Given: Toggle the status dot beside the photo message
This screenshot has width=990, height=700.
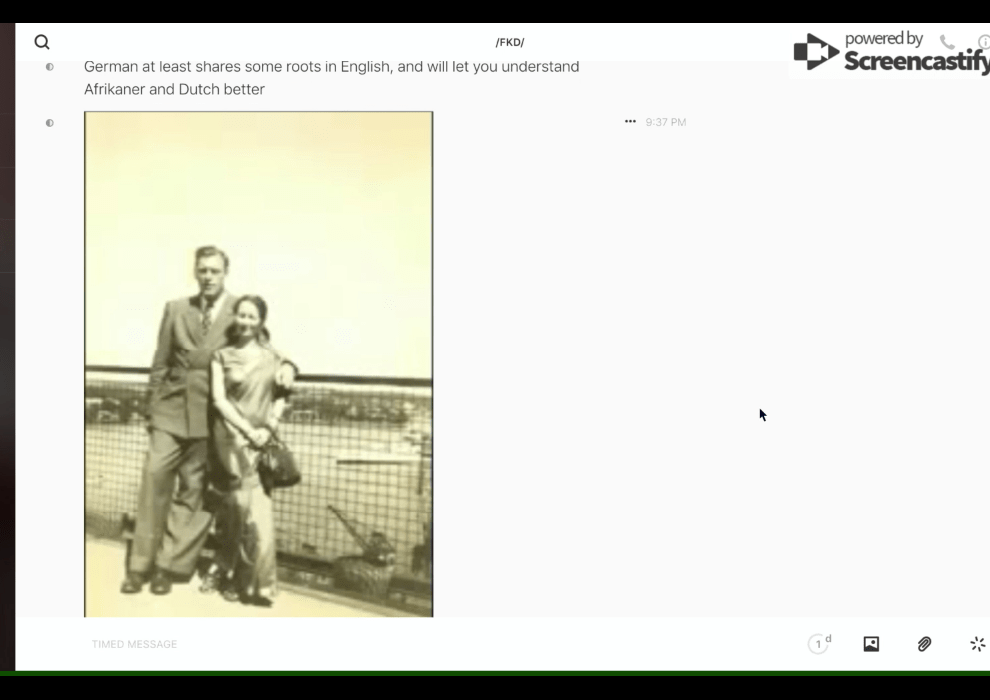Looking at the screenshot, I should [49, 123].
